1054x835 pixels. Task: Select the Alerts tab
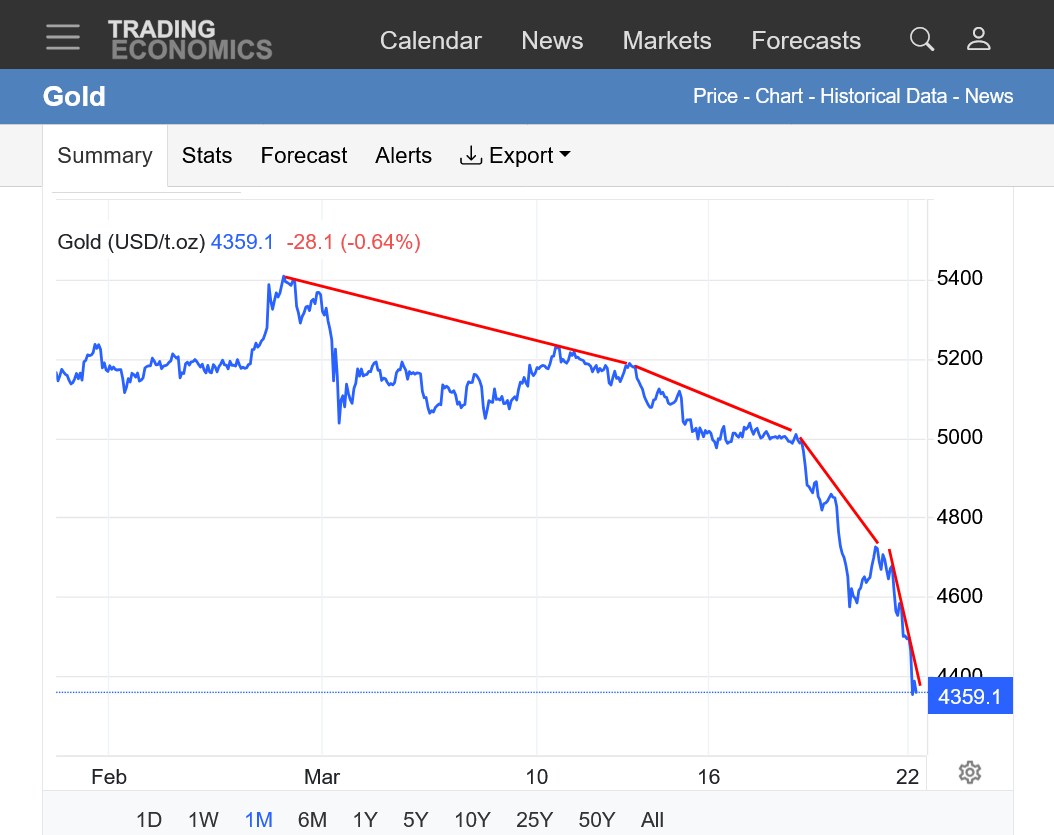(x=404, y=156)
